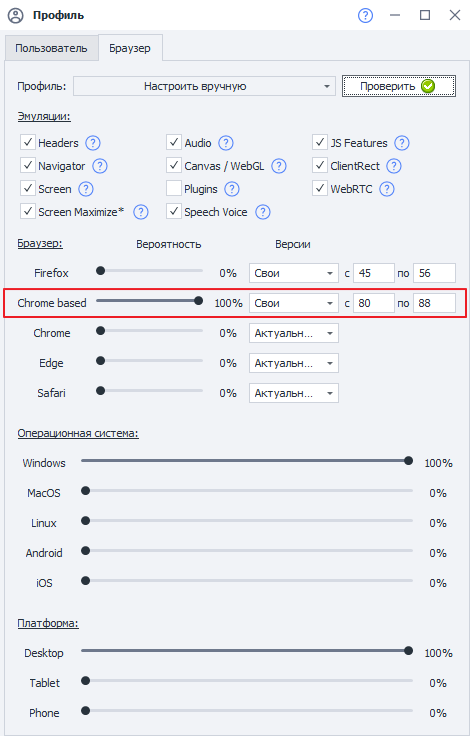Uncheck the Navigator emulation checkbox
Screen dimensions: 470x736
point(28,166)
